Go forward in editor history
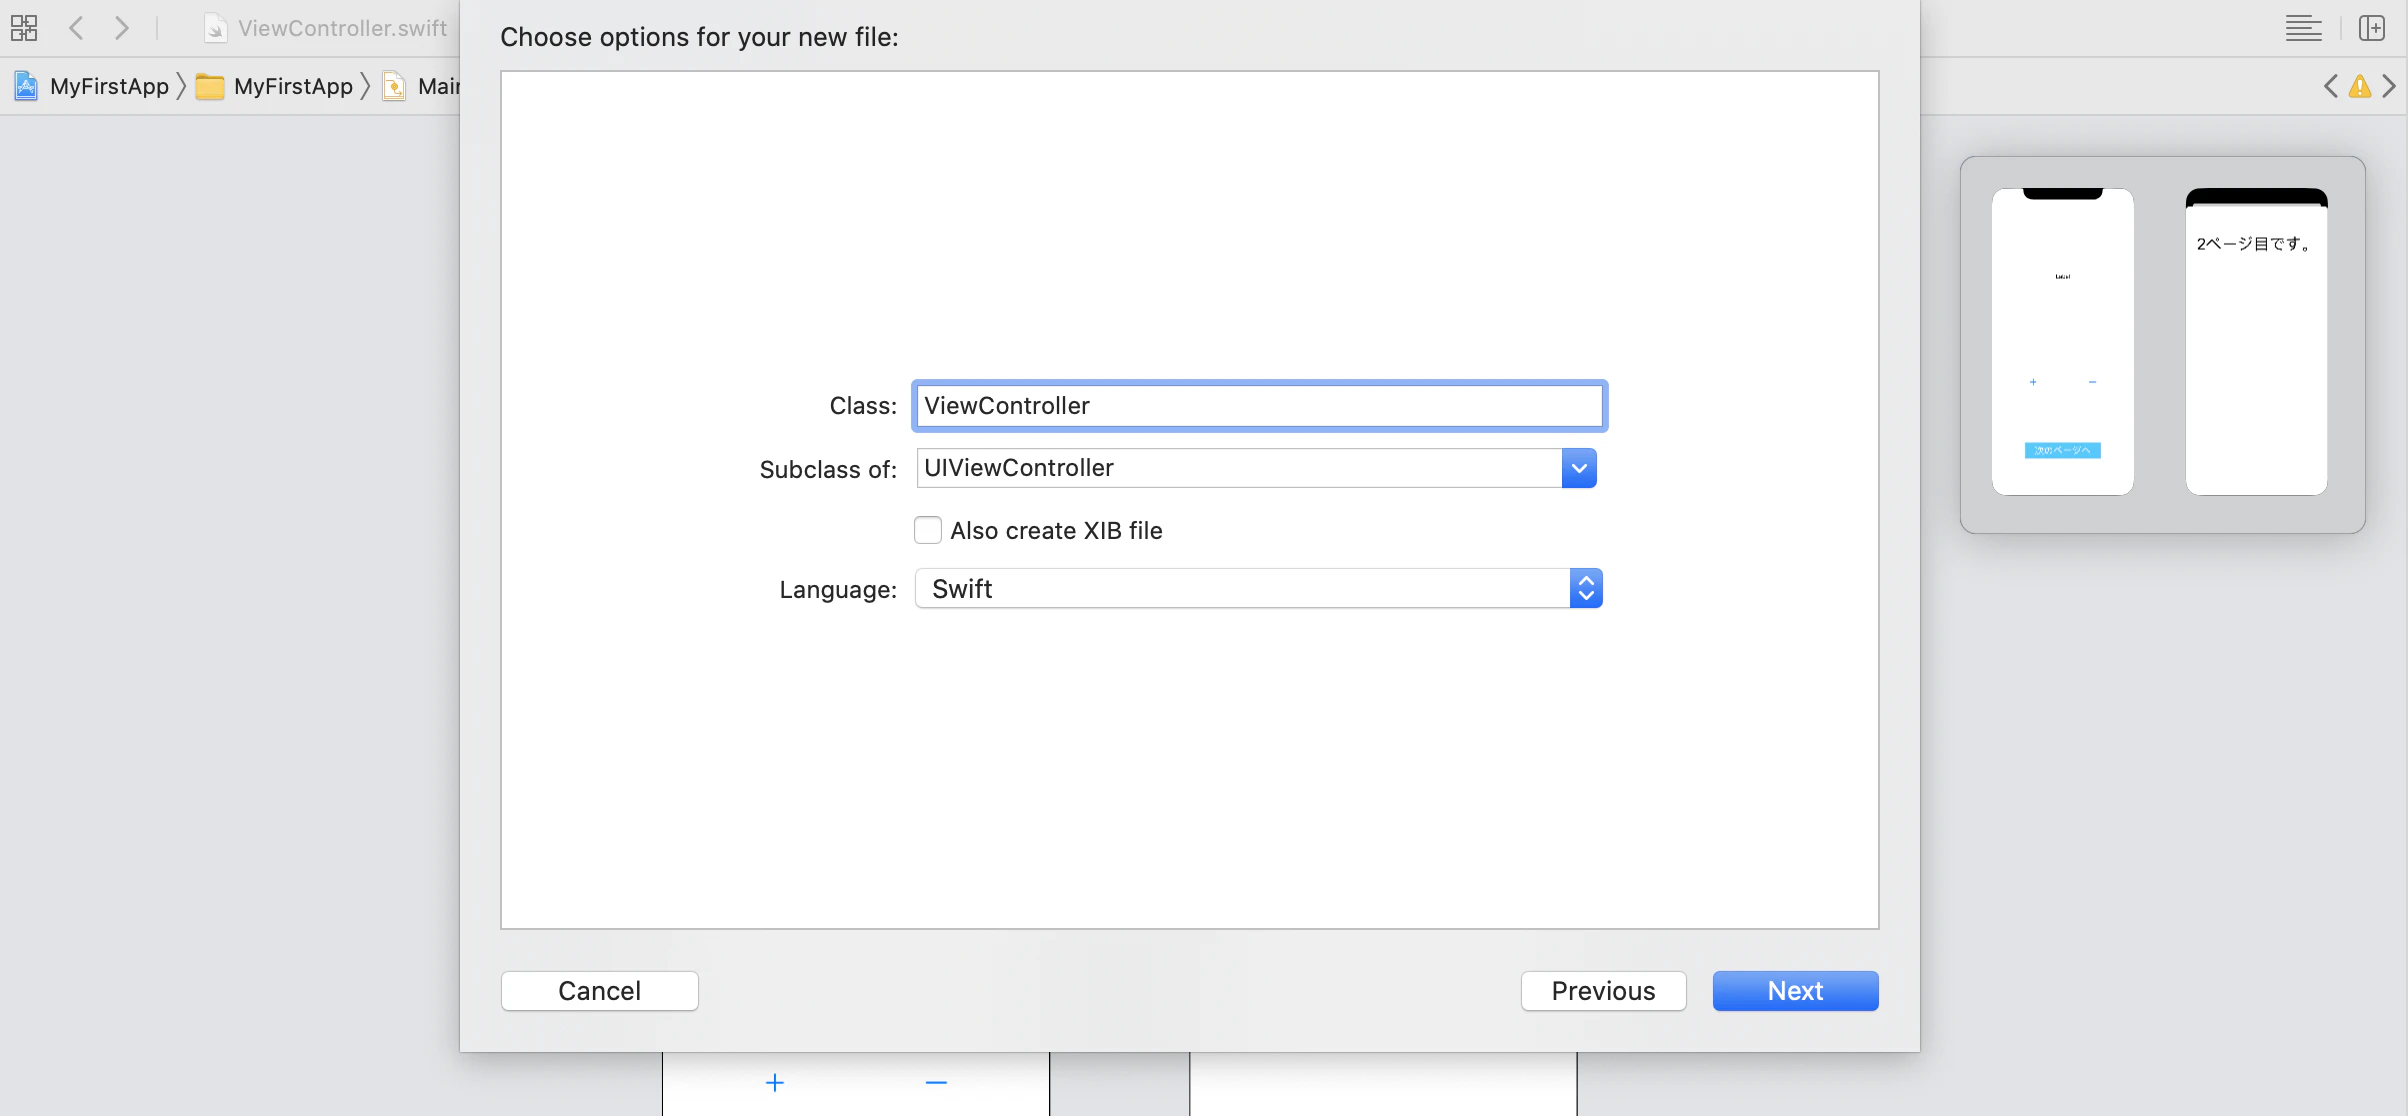The image size is (2408, 1116). (122, 28)
